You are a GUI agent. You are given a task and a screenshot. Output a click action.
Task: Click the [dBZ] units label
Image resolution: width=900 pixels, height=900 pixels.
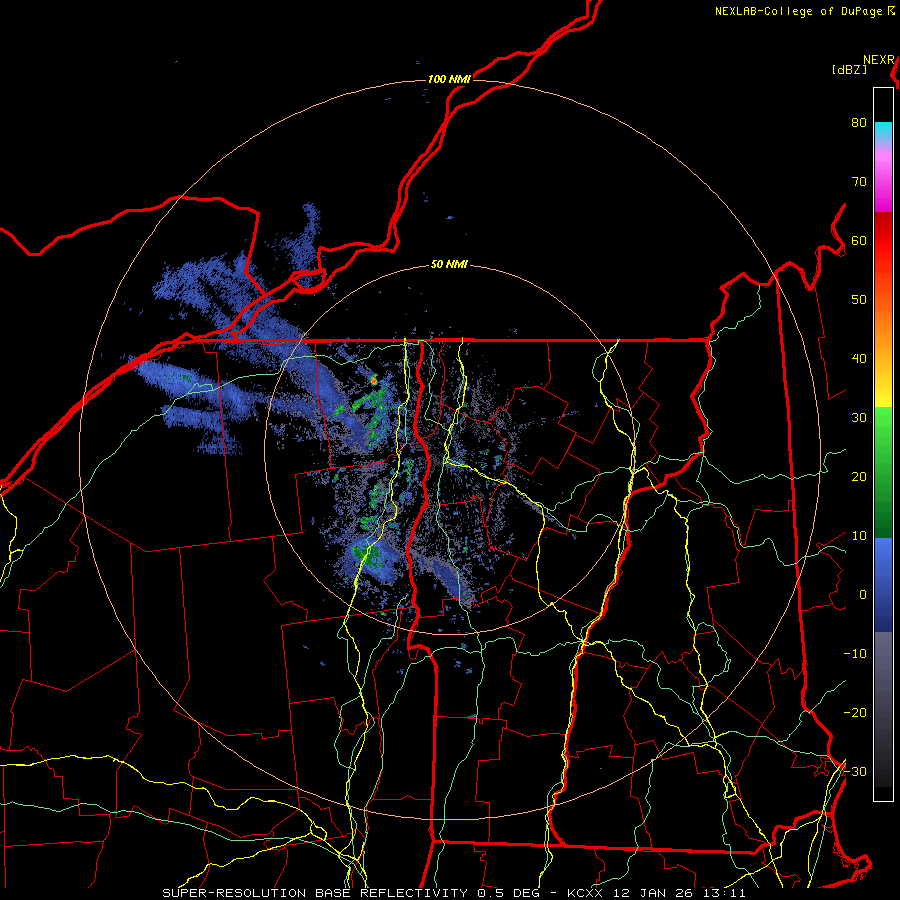coord(849,70)
